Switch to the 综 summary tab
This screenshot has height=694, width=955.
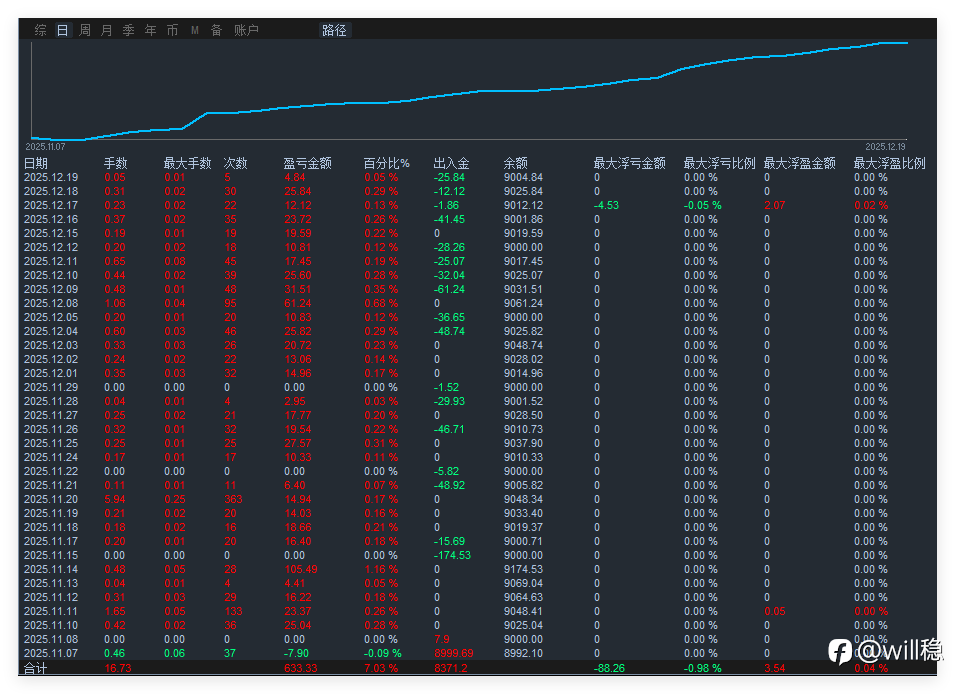40,30
